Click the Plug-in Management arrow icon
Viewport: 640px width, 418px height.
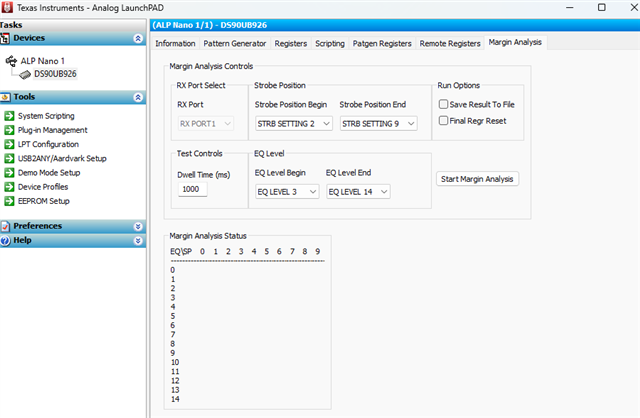[x=9, y=130]
